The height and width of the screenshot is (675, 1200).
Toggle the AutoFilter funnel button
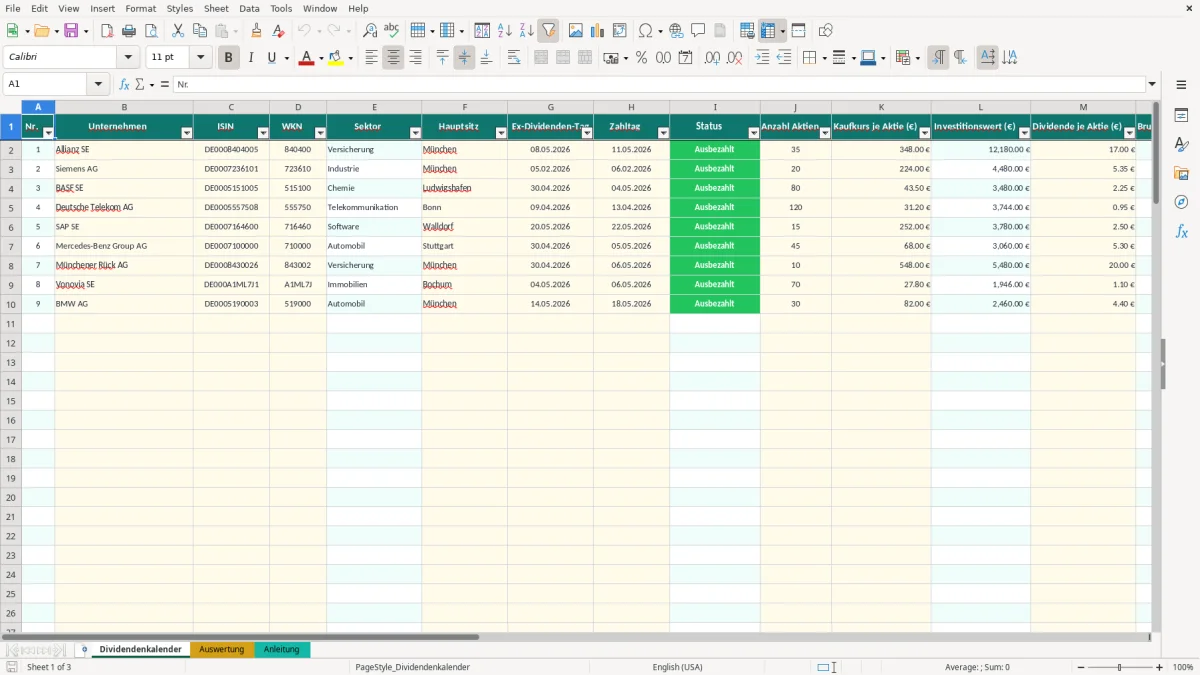(549, 31)
